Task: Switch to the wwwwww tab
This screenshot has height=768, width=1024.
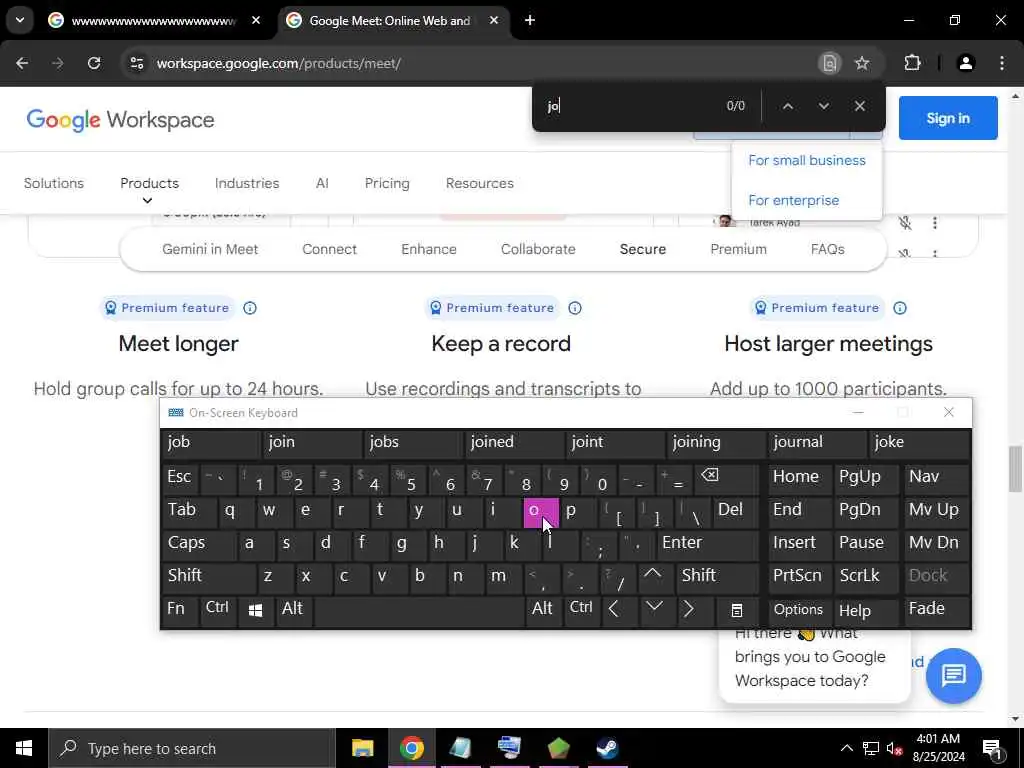Action: [x=153, y=21]
